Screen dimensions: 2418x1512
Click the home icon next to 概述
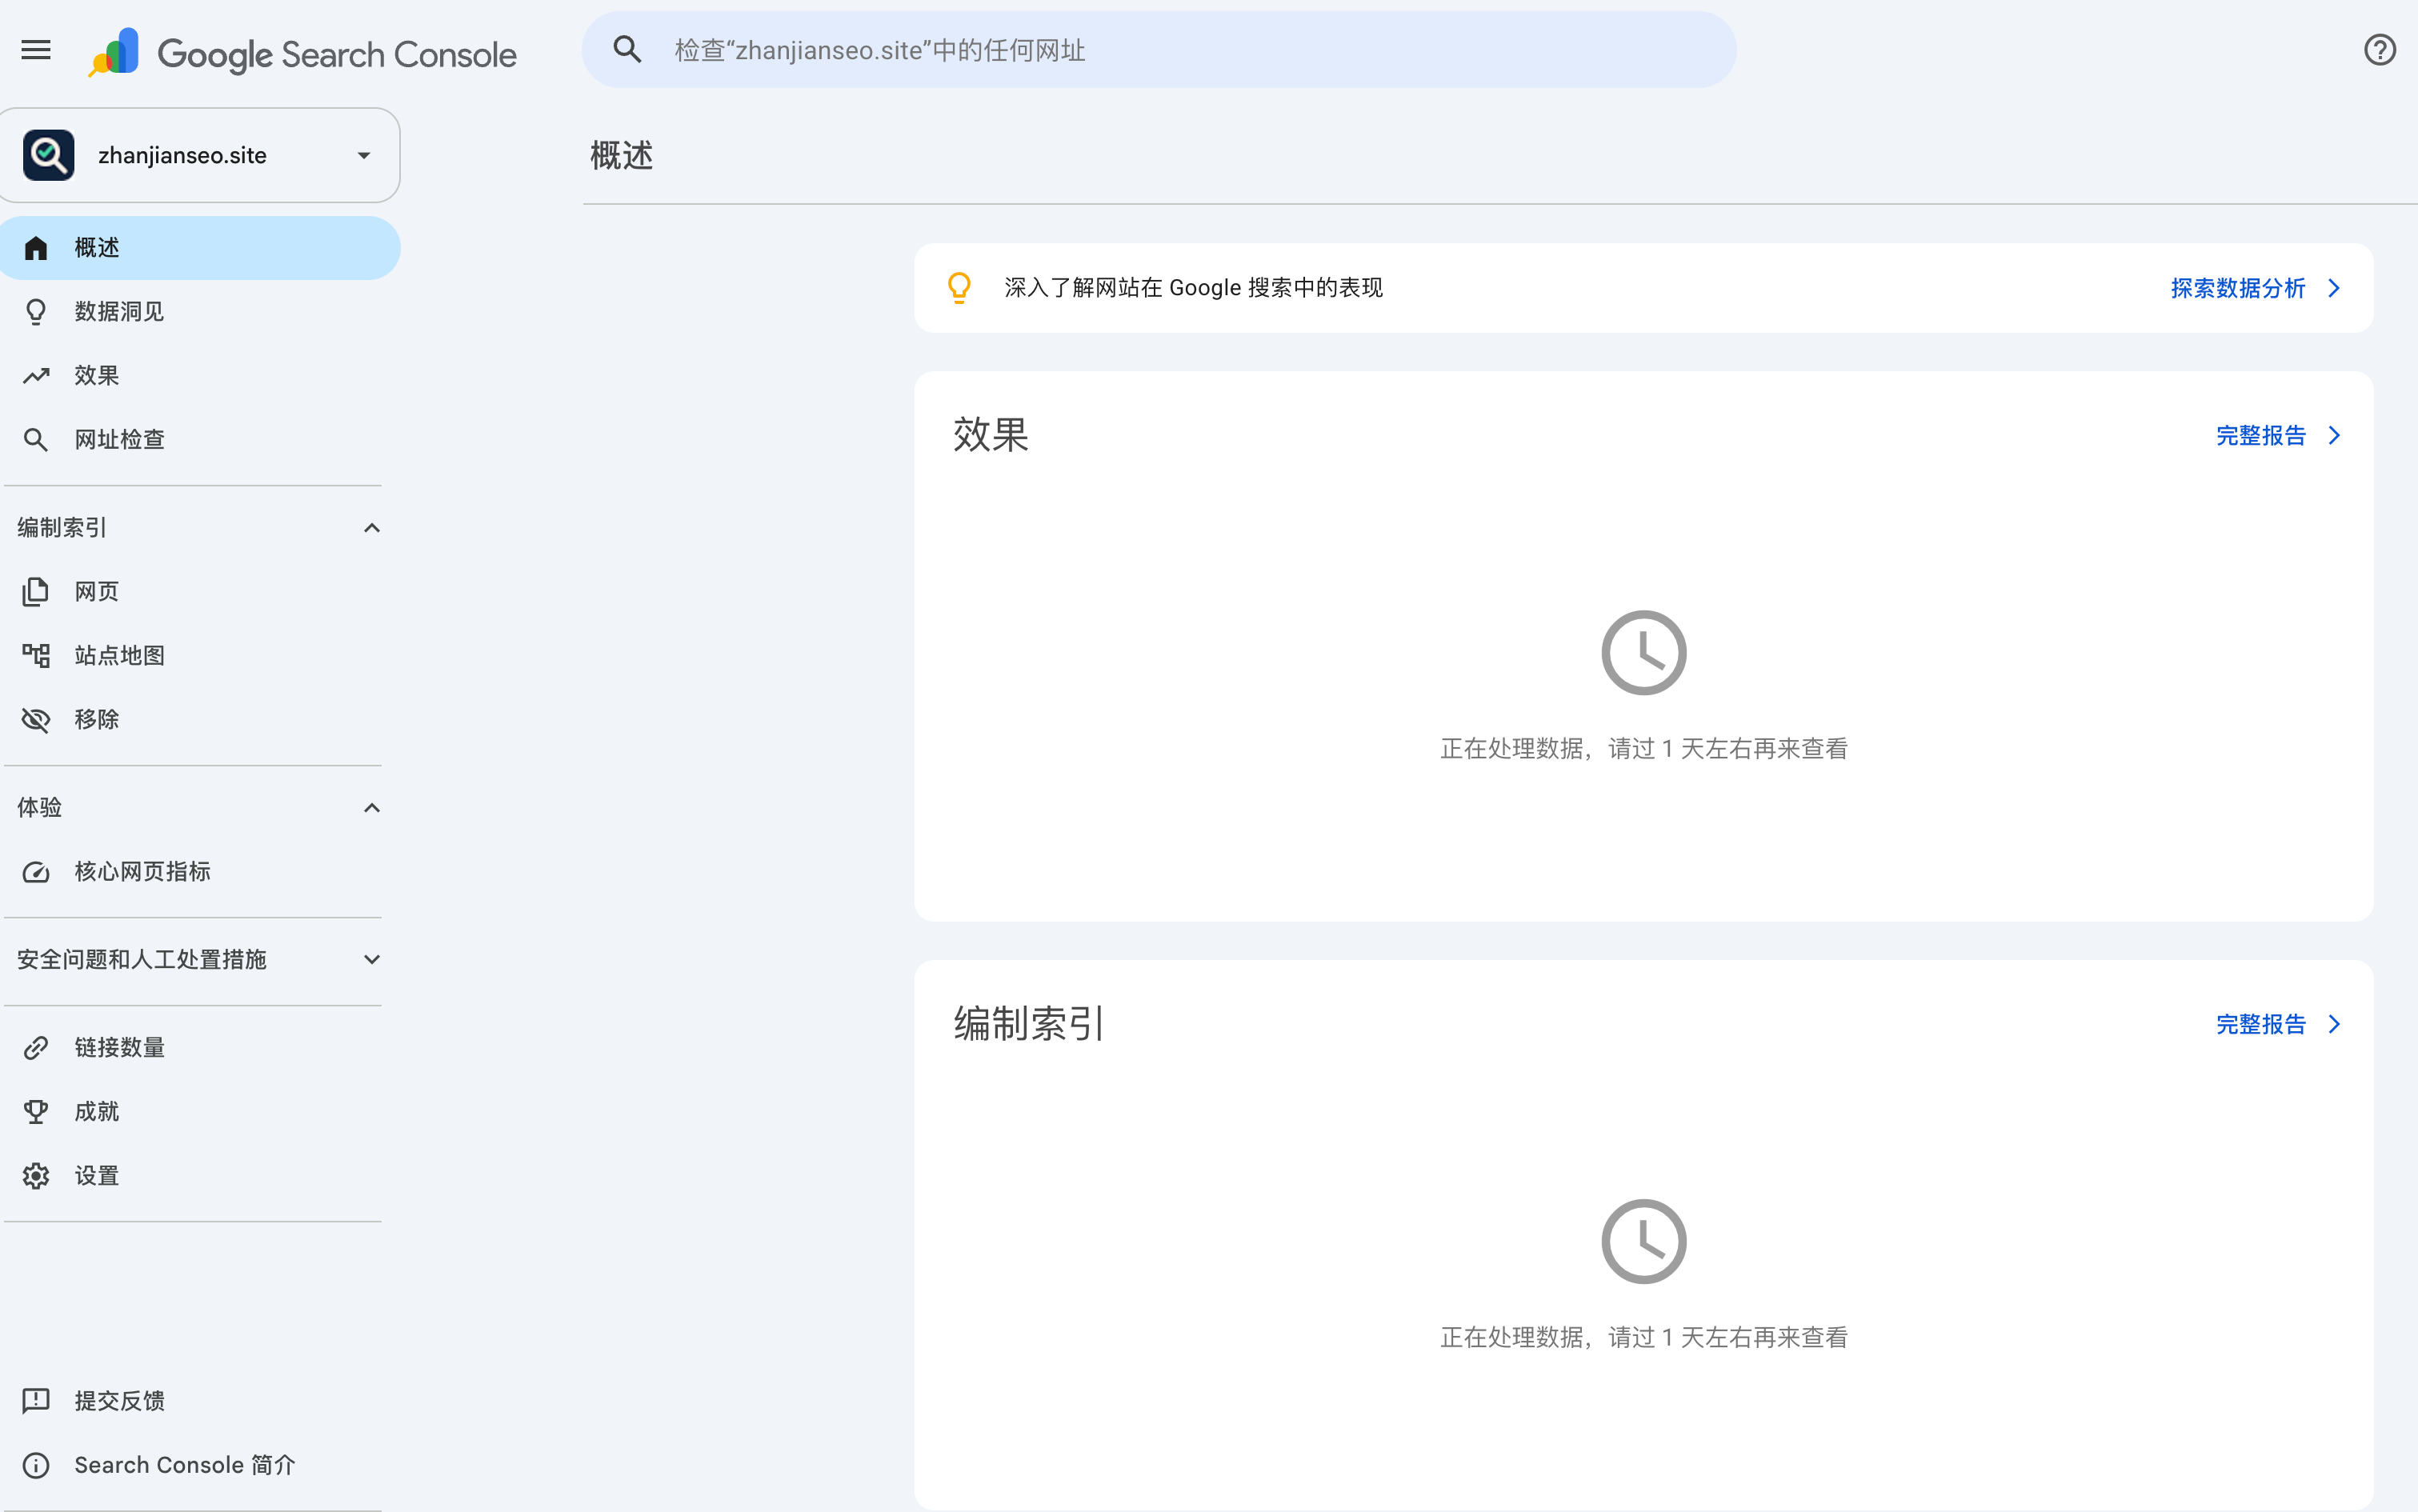(x=36, y=248)
